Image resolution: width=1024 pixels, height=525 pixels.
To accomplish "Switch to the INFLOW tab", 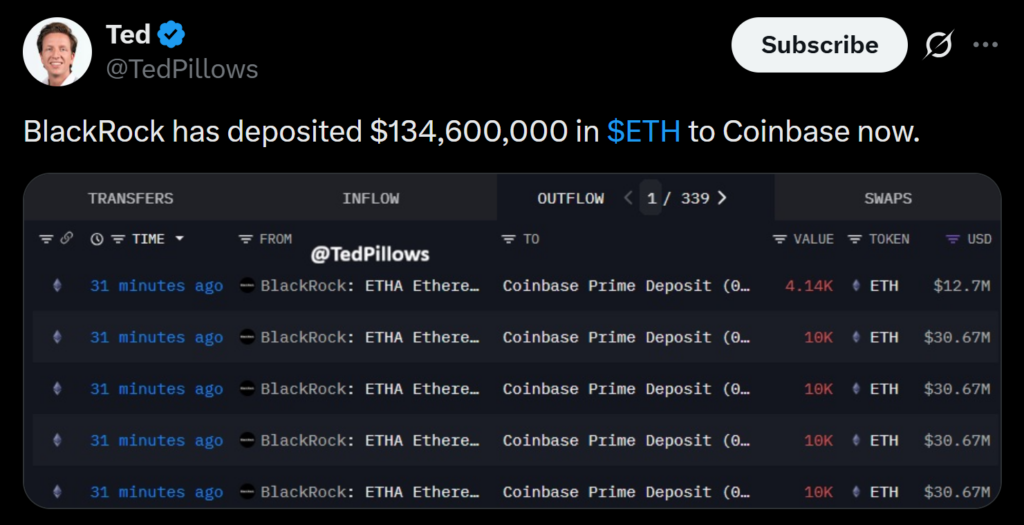I will pyautogui.click(x=370, y=198).
